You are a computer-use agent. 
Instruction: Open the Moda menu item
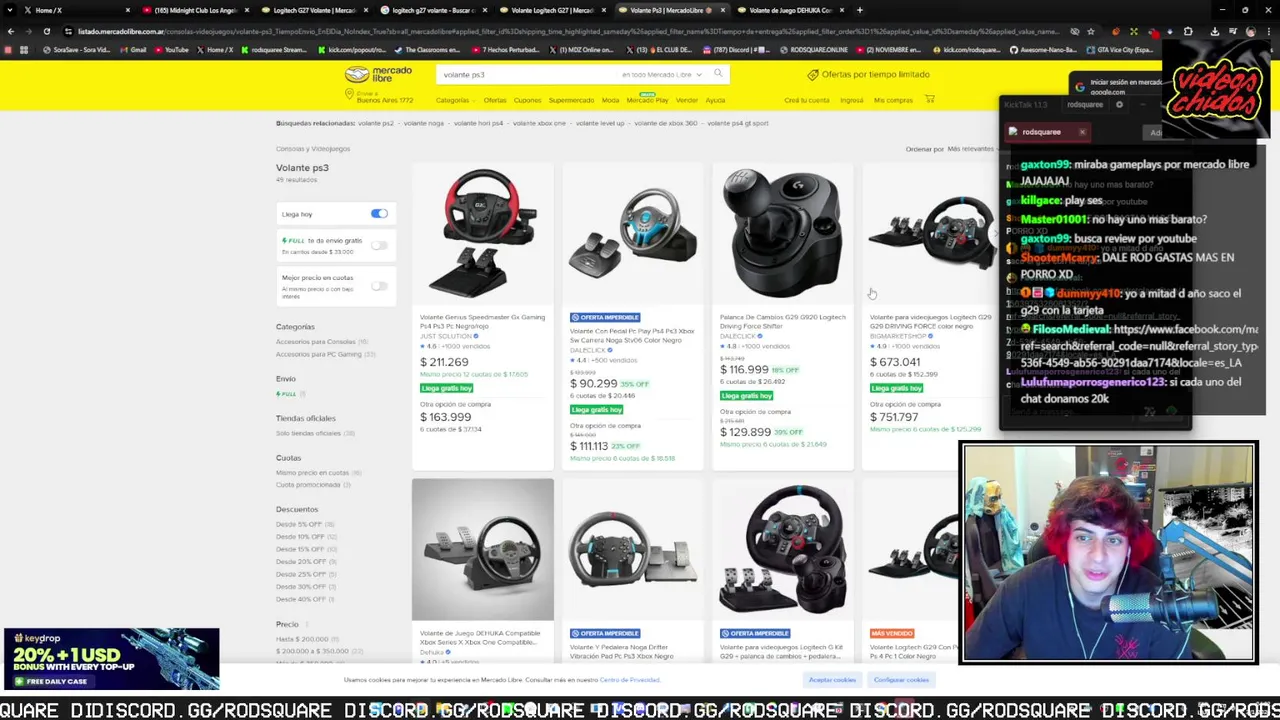610,100
